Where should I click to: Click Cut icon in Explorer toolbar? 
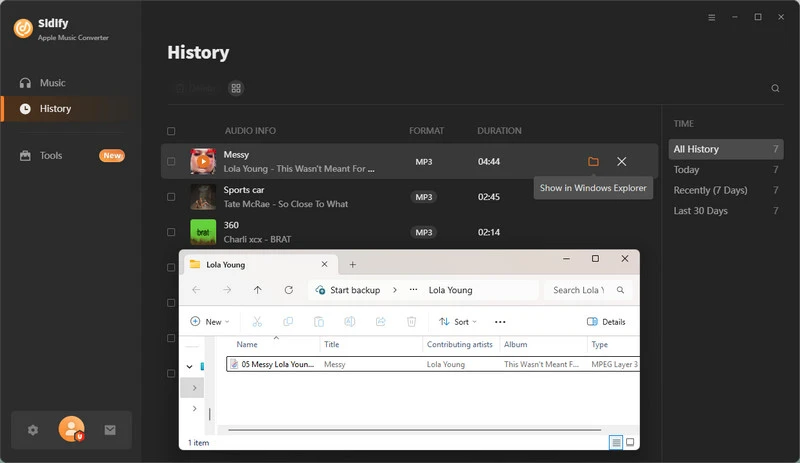257,322
